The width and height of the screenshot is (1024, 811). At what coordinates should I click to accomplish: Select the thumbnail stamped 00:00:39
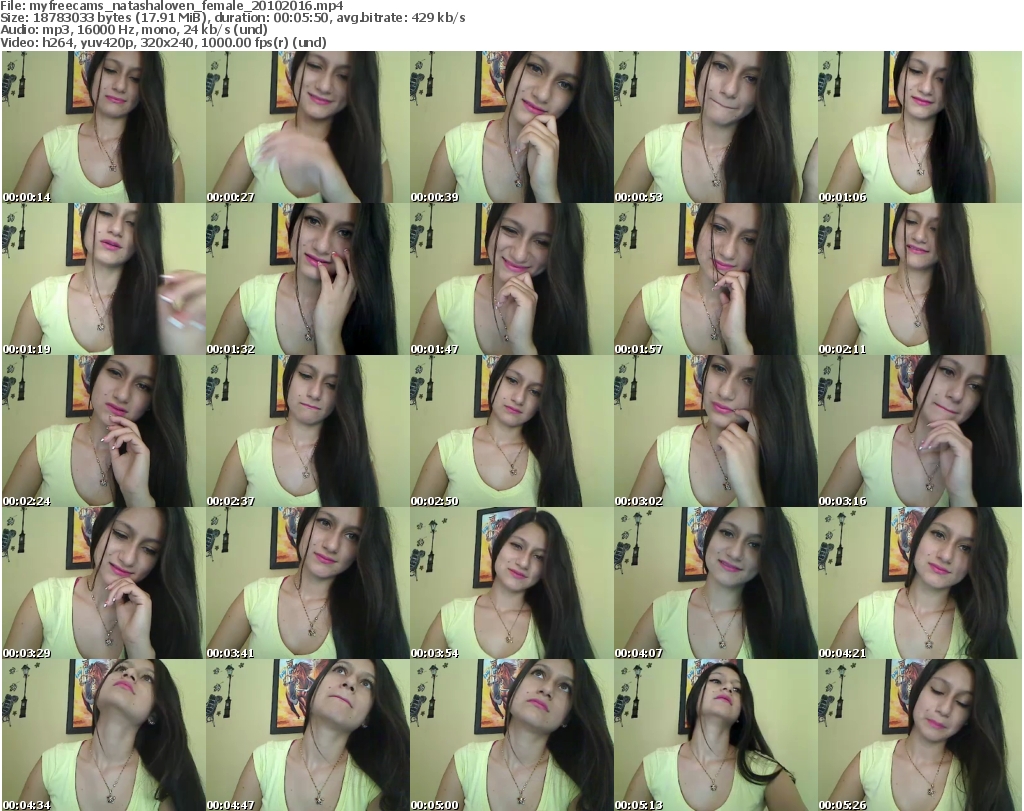click(511, 127)
